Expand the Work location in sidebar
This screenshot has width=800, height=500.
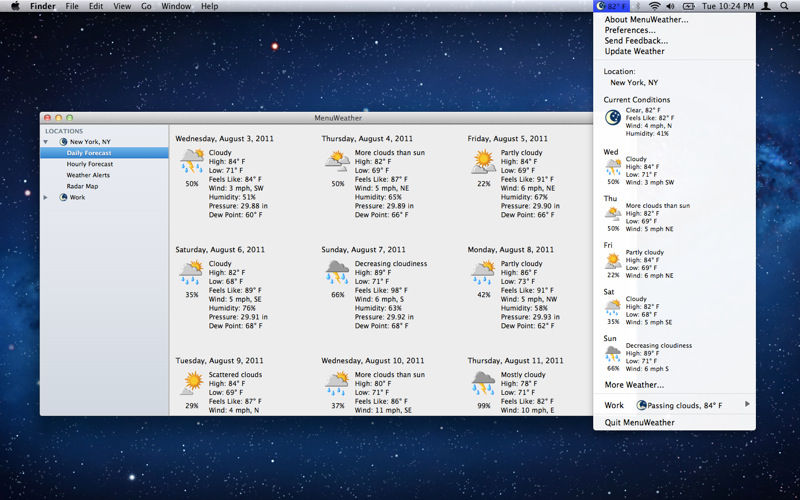pos(45,197)
